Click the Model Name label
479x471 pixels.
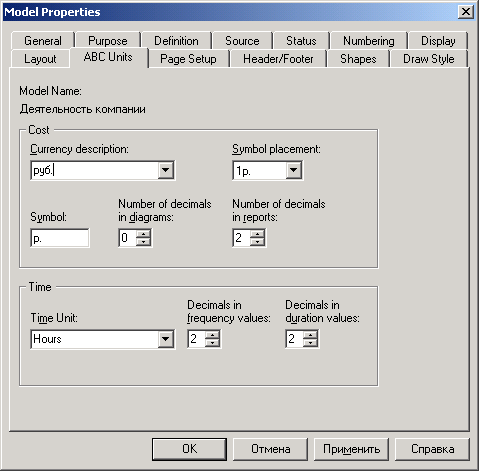(50, 91)
